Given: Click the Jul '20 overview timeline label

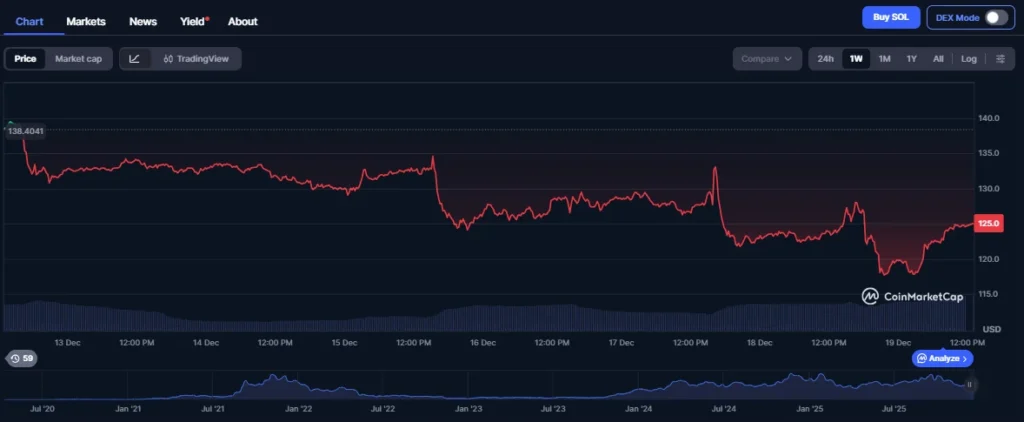Looking at the screenshot, I should (42, 409).
